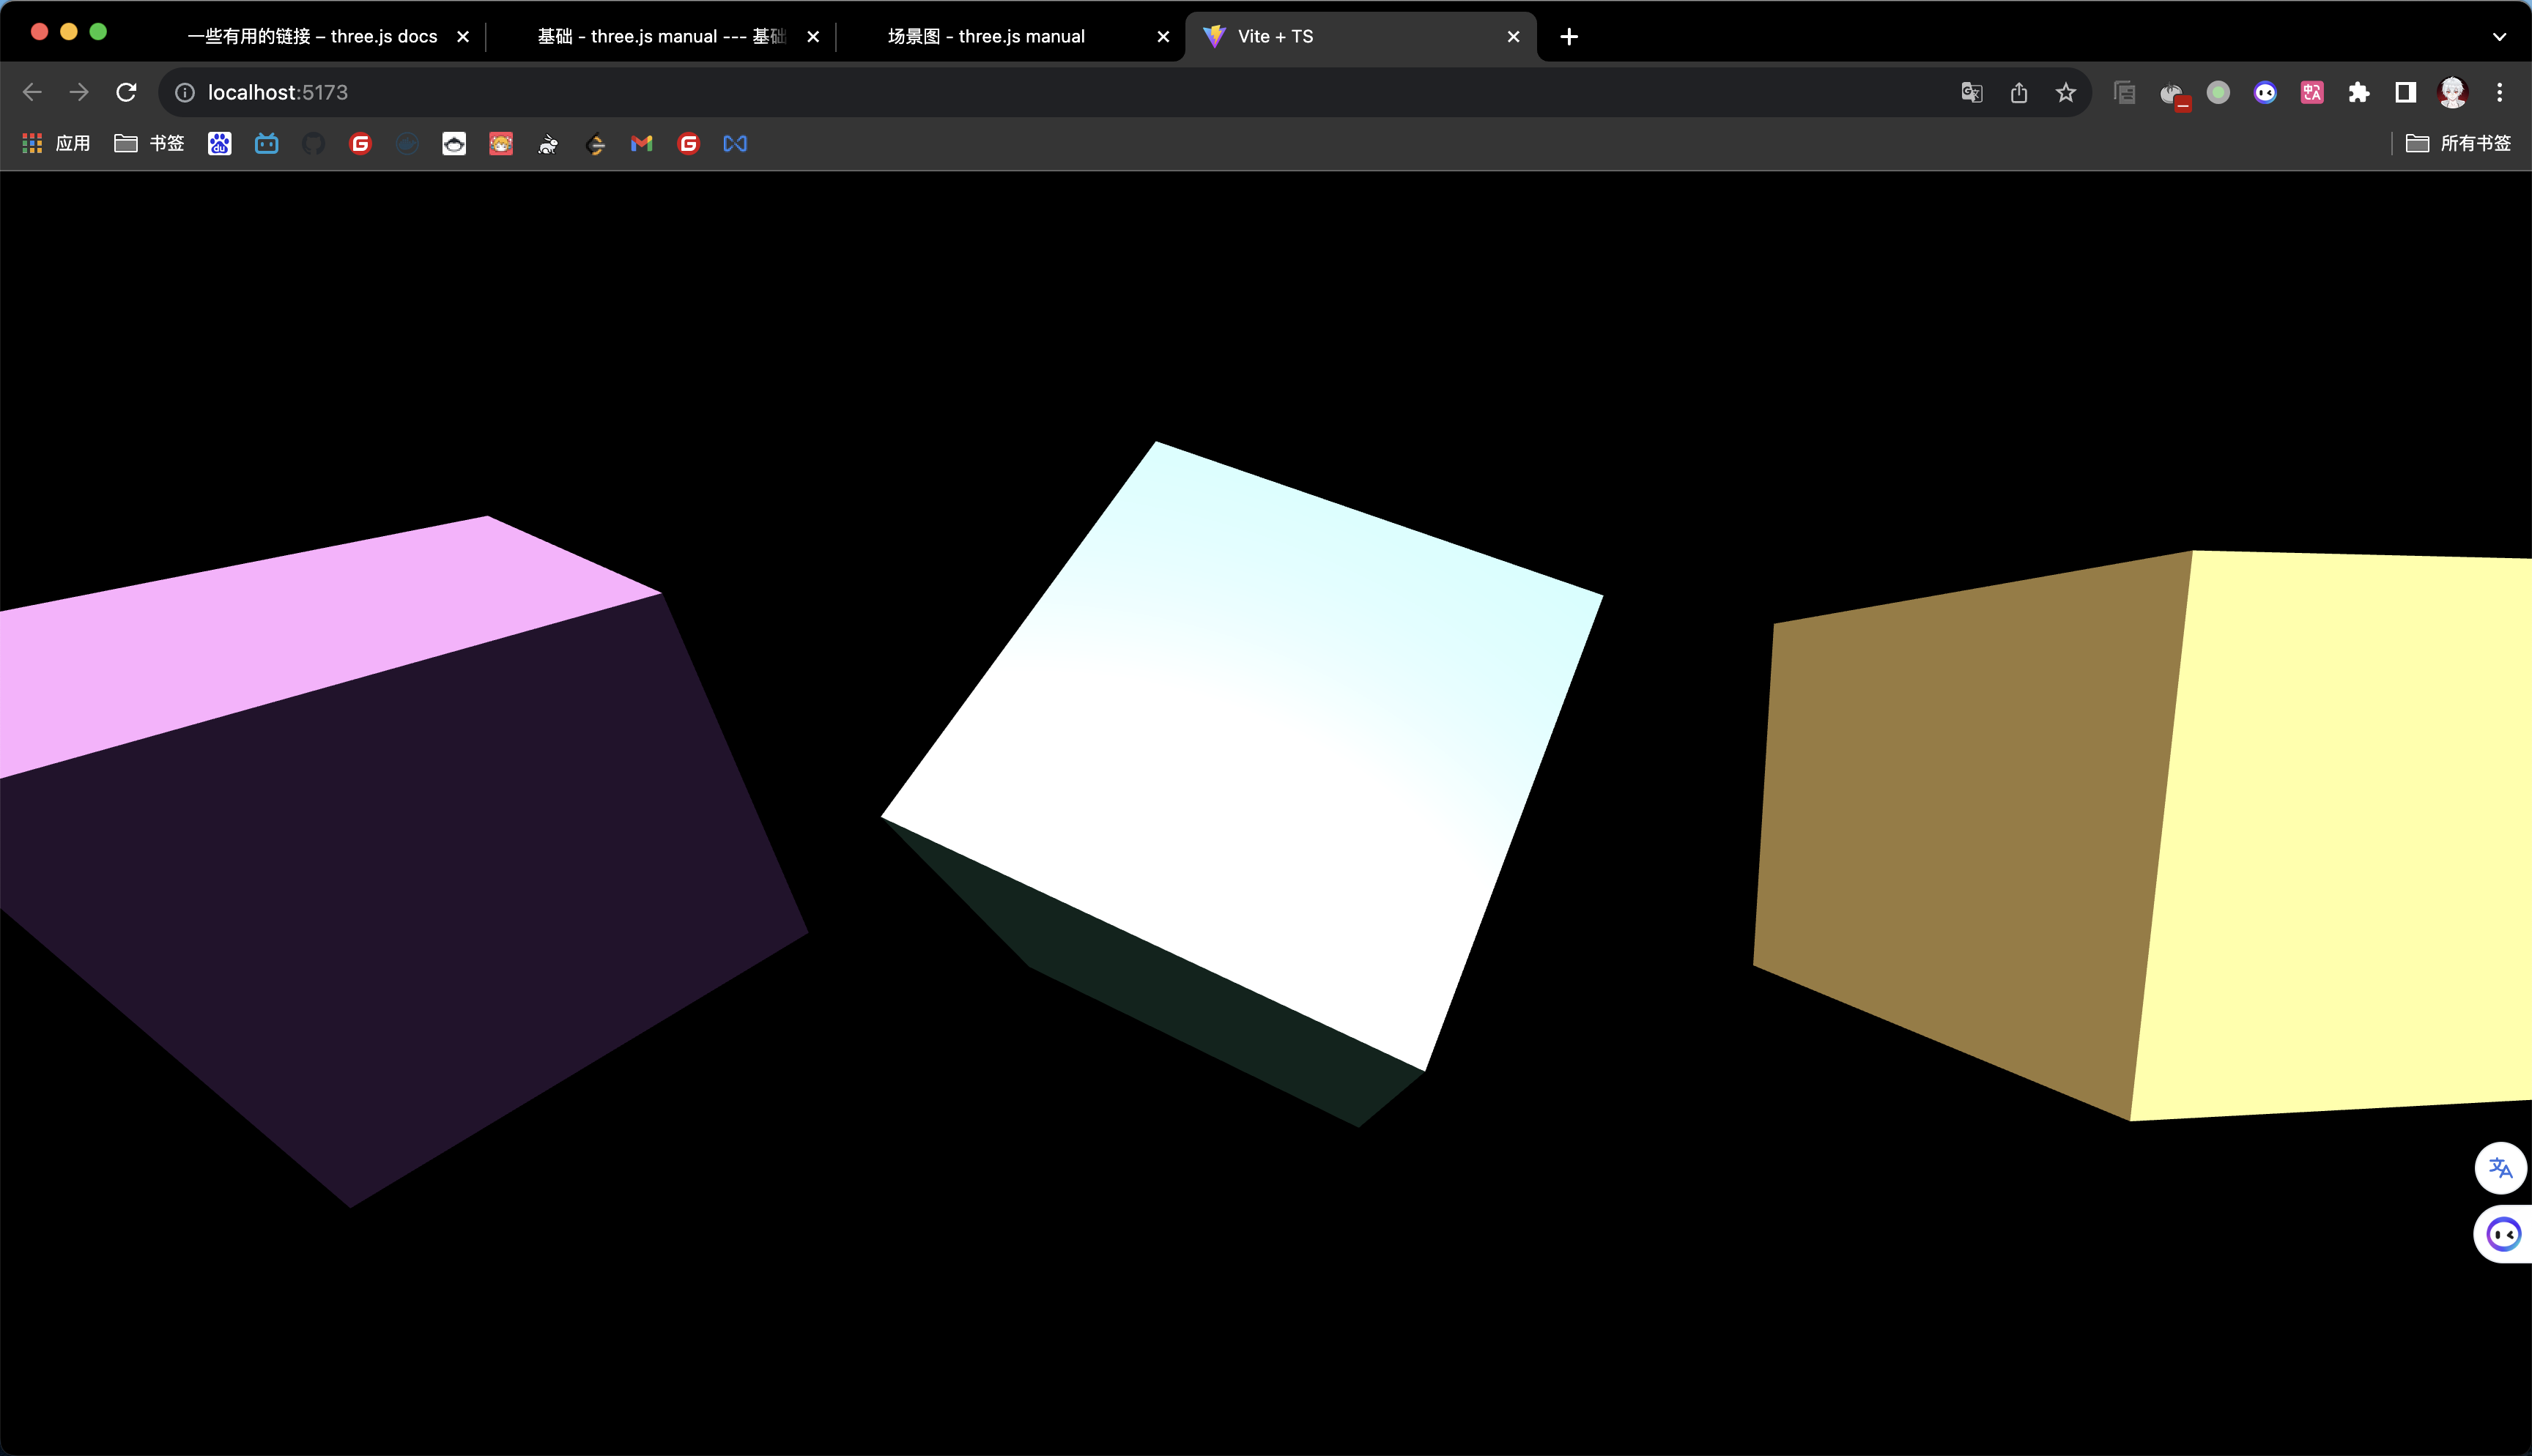
Task: Switch to the 场景图 - three.js manual tab
Action: 985,37
